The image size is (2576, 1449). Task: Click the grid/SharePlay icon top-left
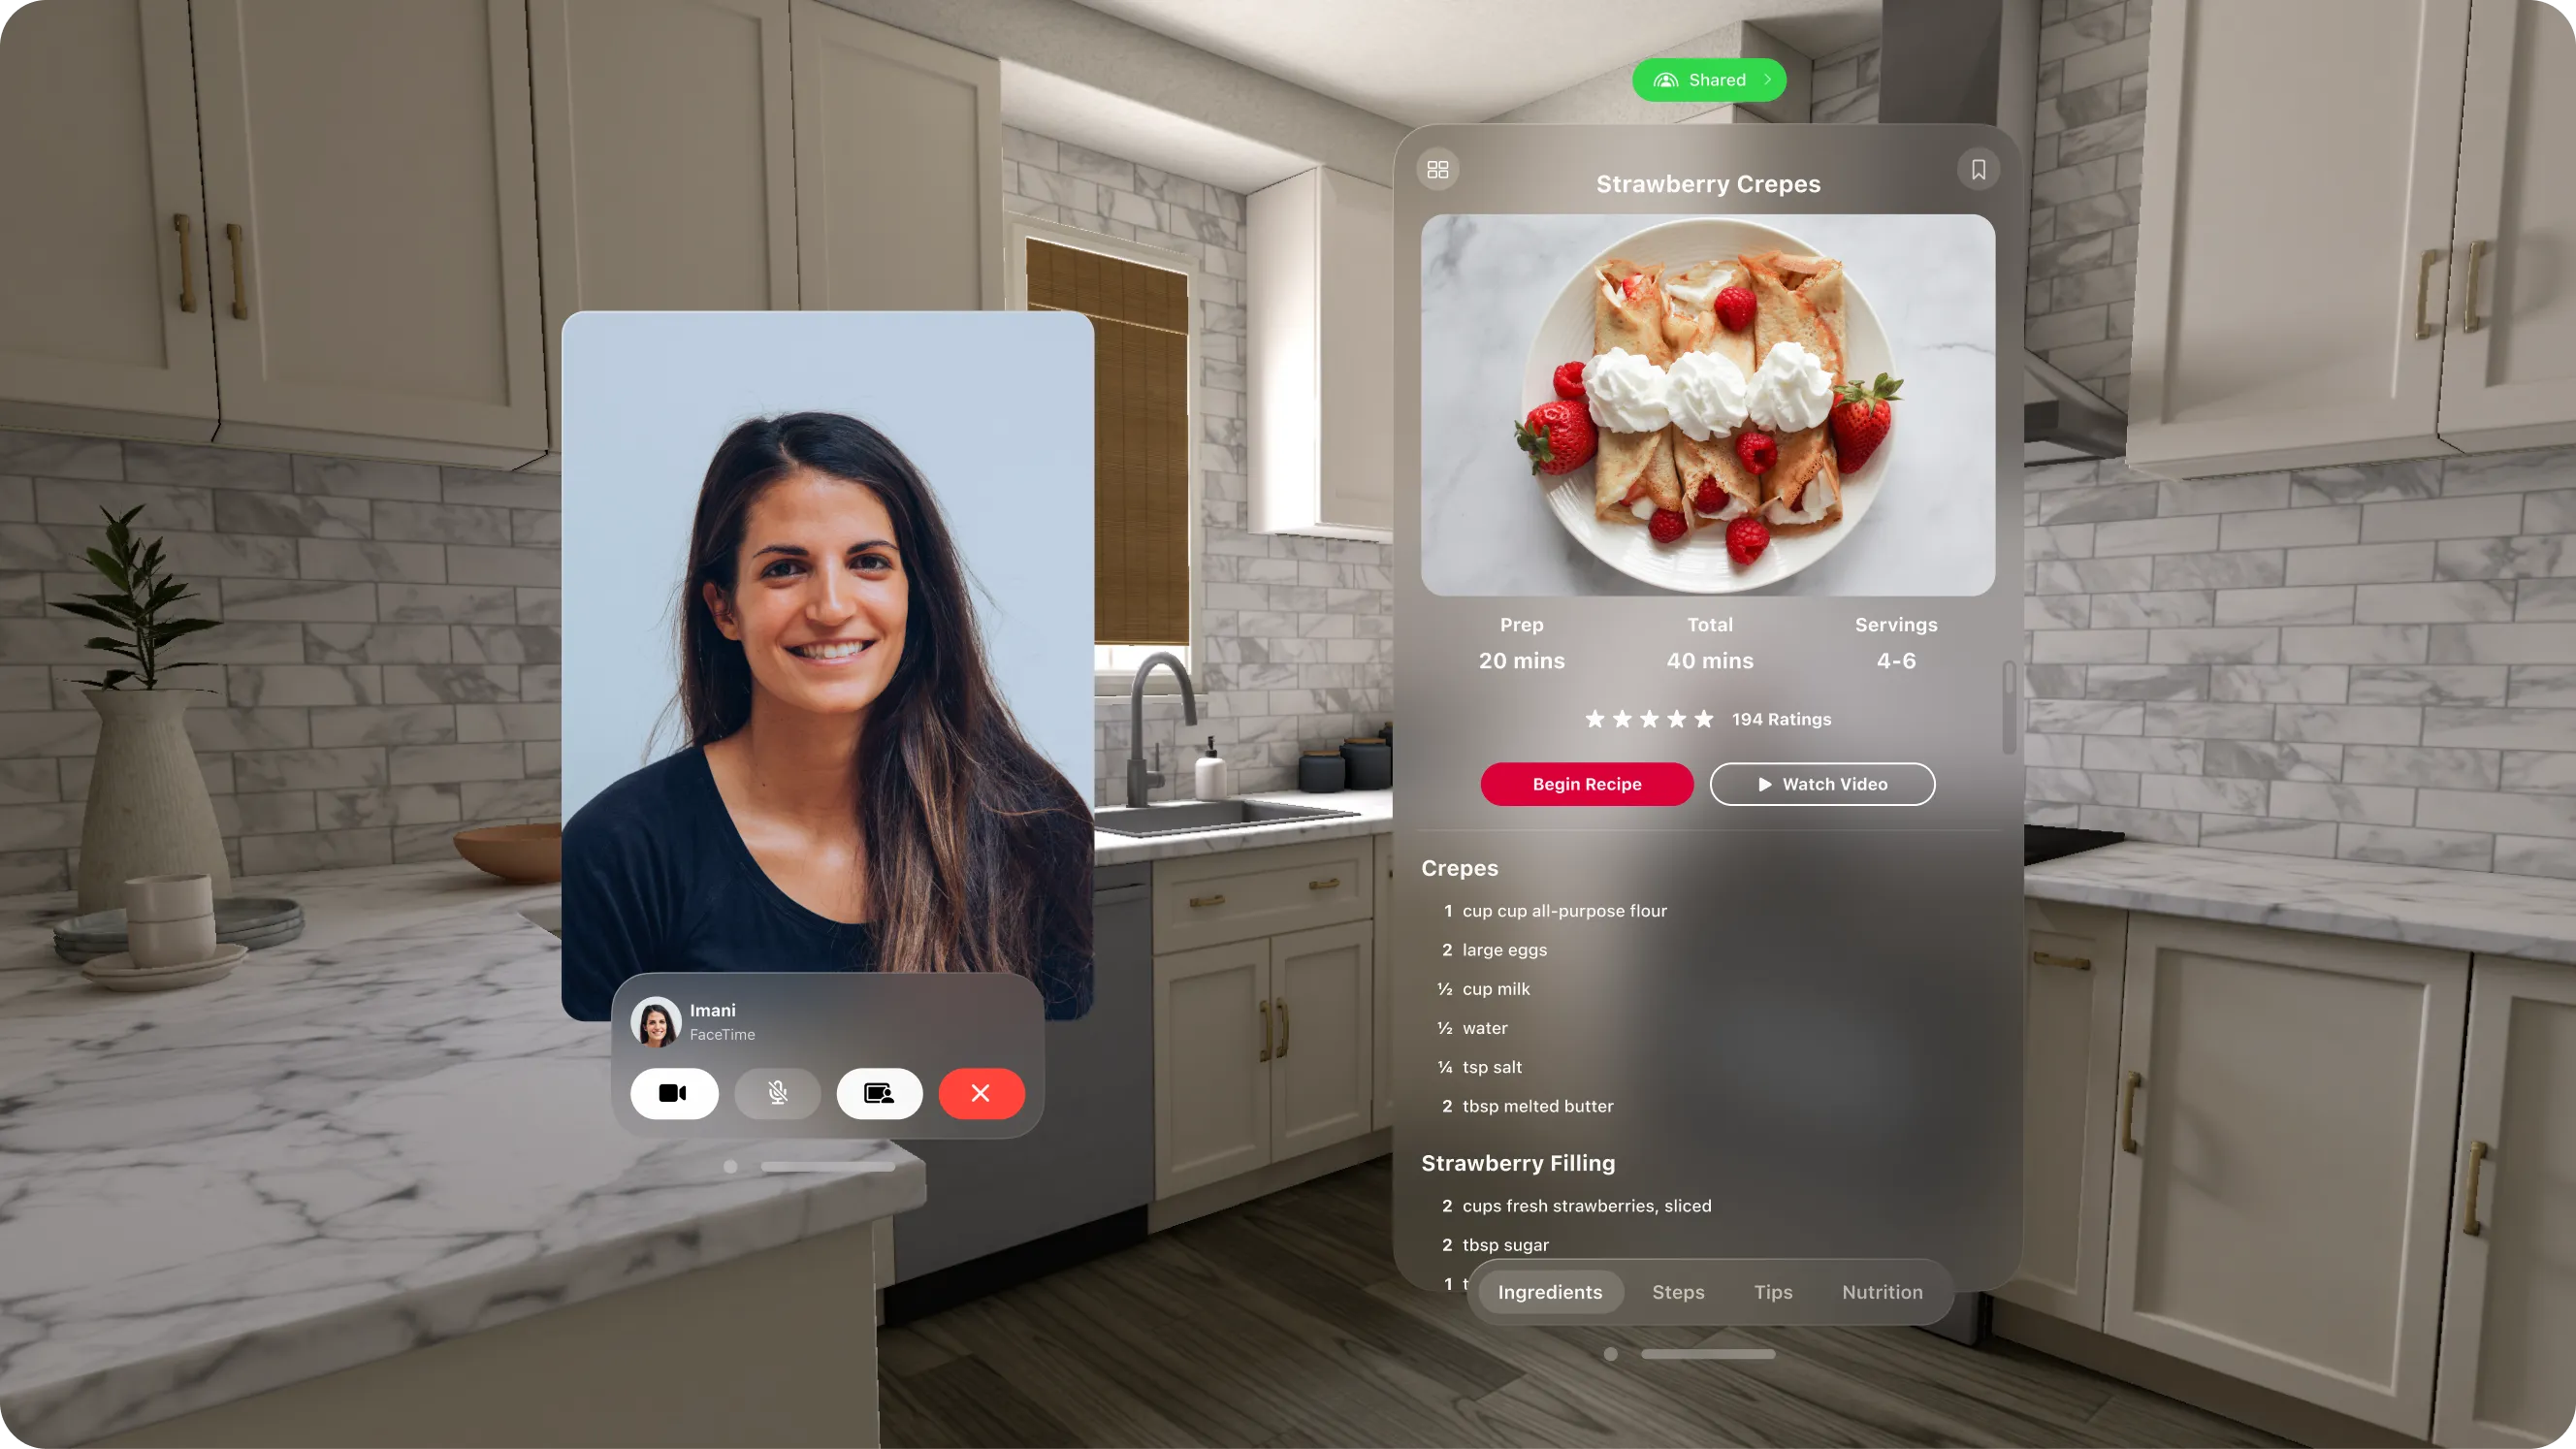tap(1438, 168)
